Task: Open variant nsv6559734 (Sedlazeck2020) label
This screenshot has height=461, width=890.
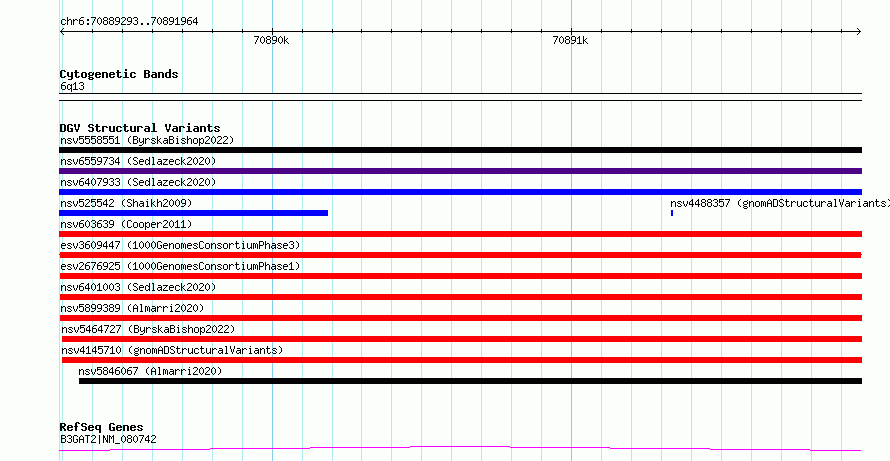Action: click(x=138, y=161)
